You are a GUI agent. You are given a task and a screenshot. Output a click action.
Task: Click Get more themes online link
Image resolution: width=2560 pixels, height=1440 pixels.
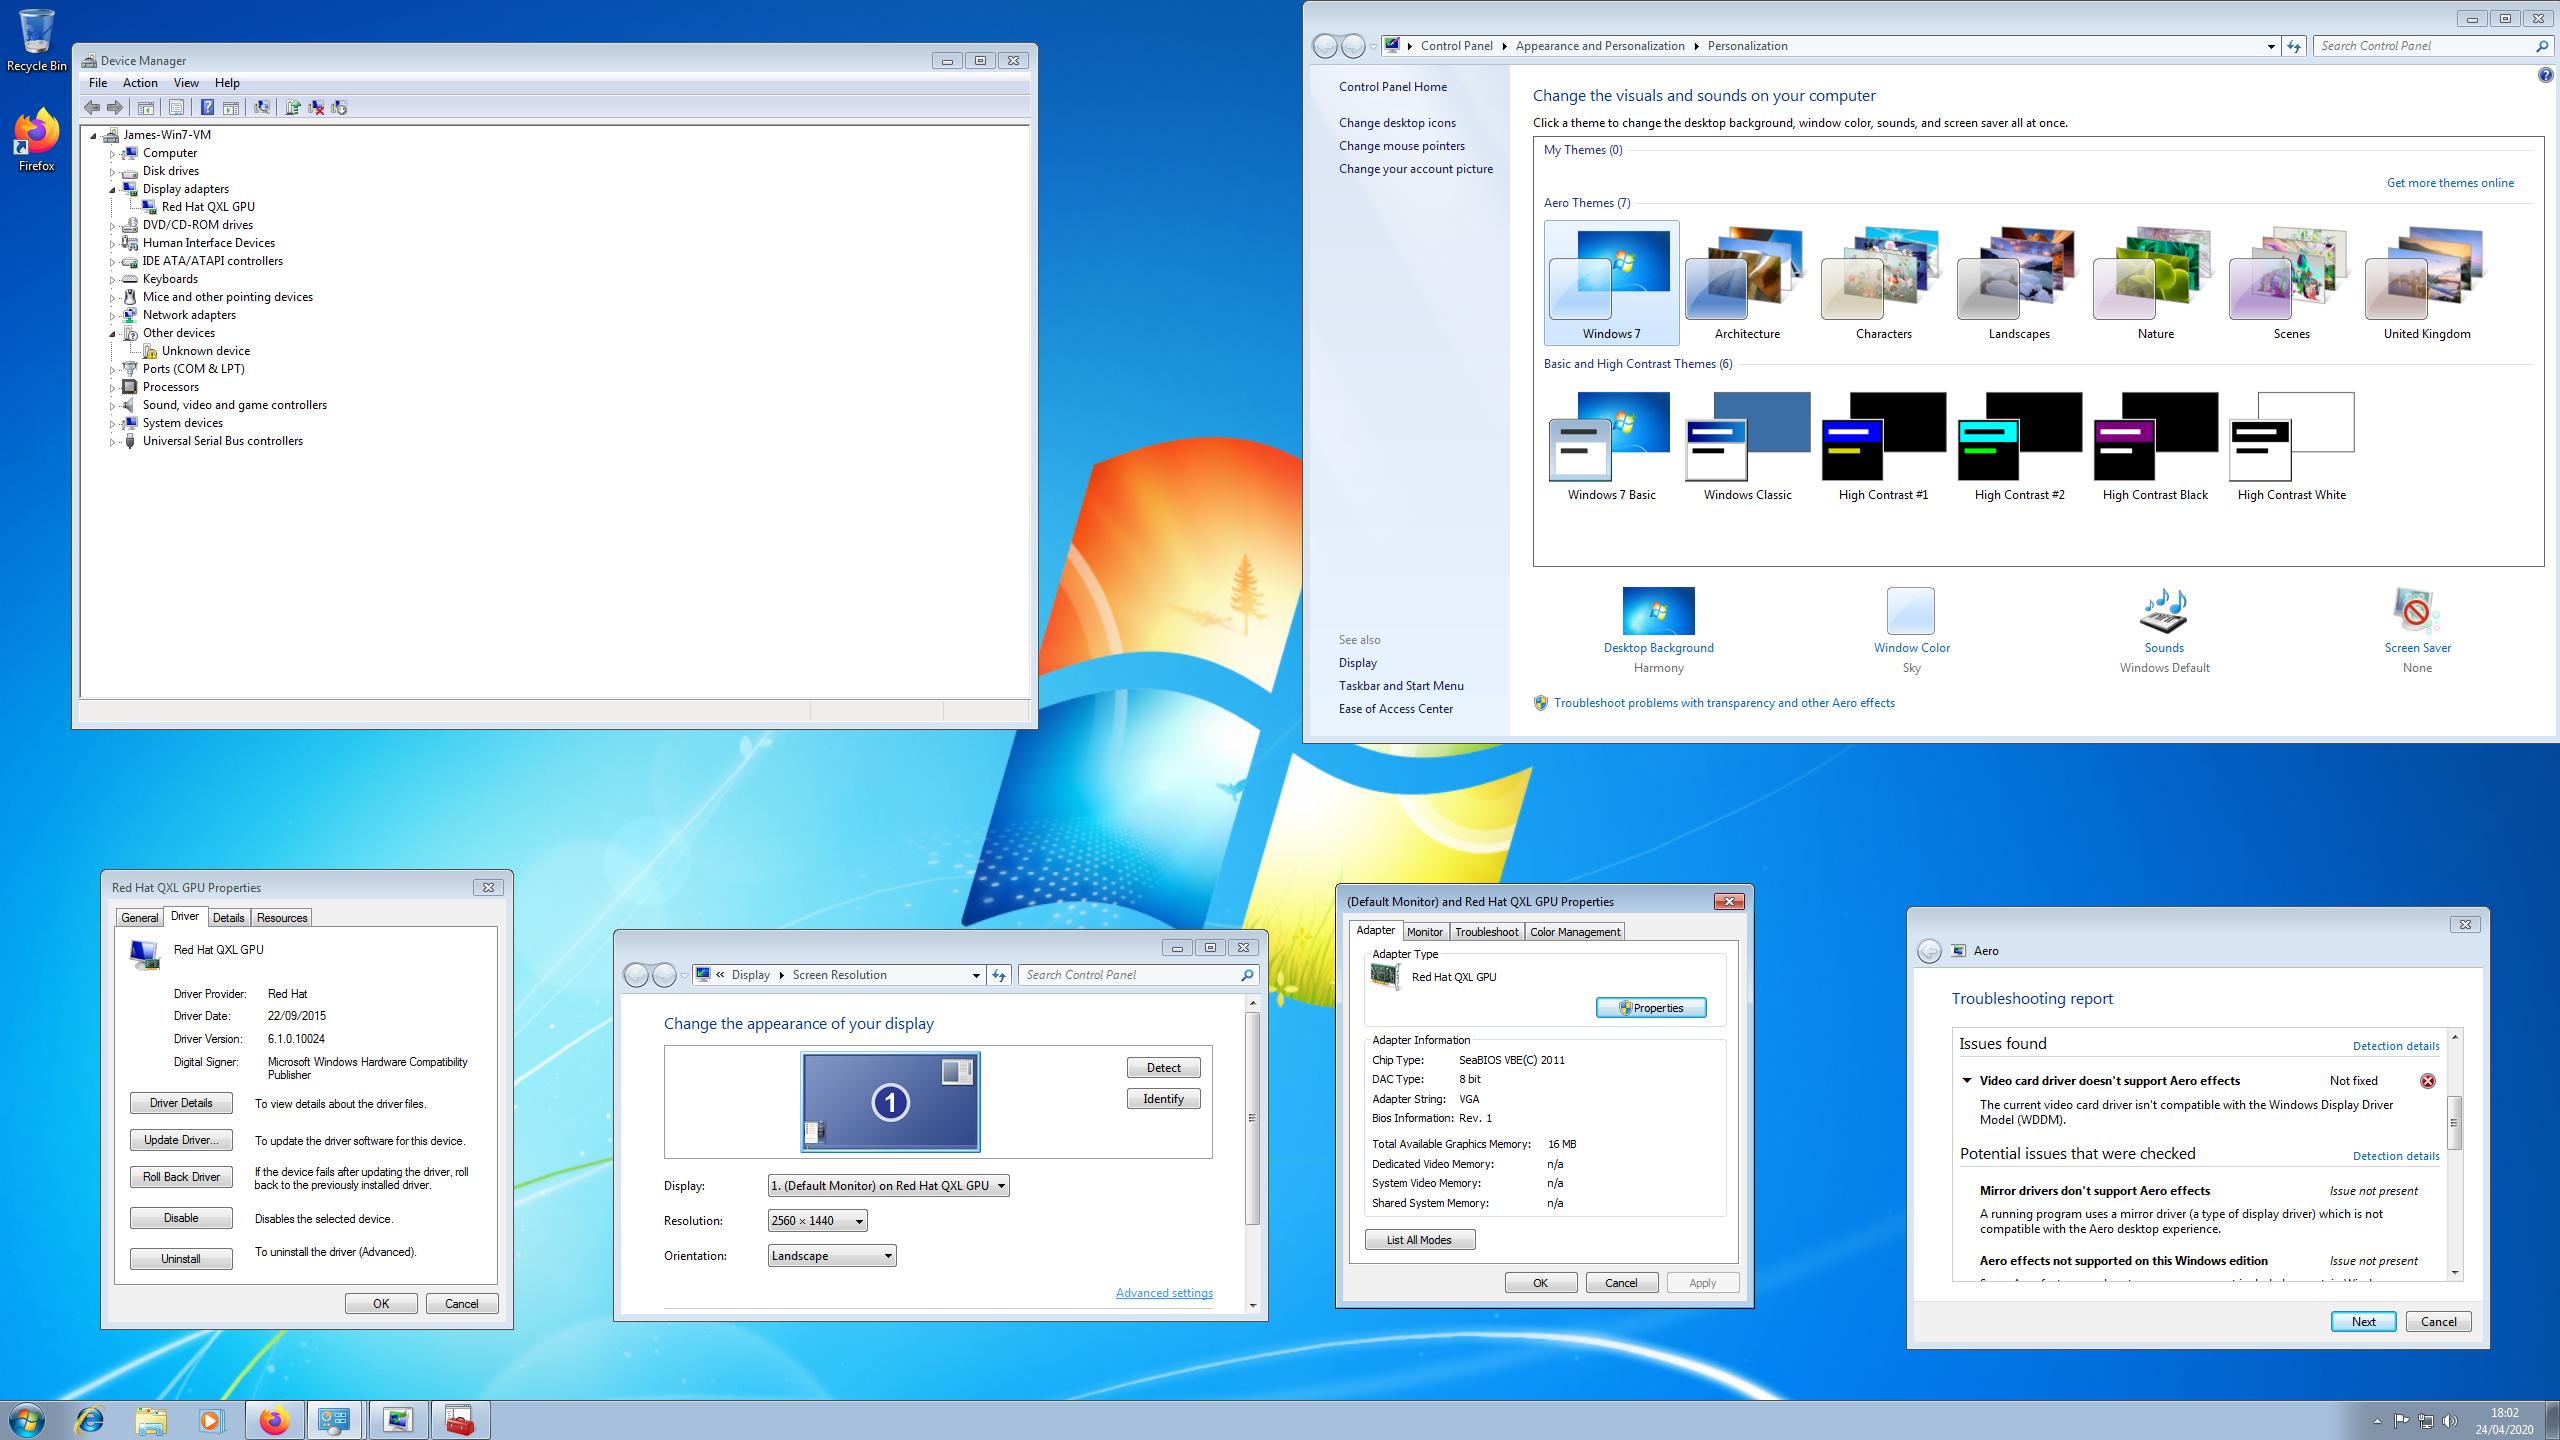click(2450, 183)
